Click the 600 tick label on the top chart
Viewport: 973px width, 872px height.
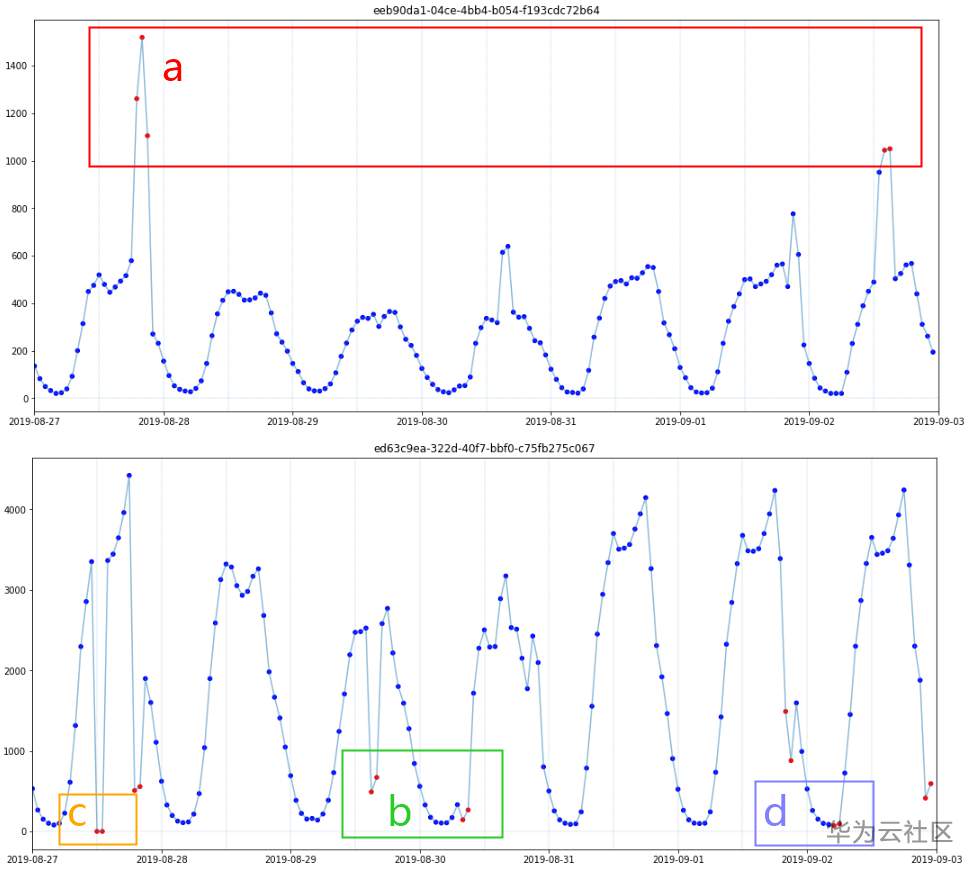point(19,256)
